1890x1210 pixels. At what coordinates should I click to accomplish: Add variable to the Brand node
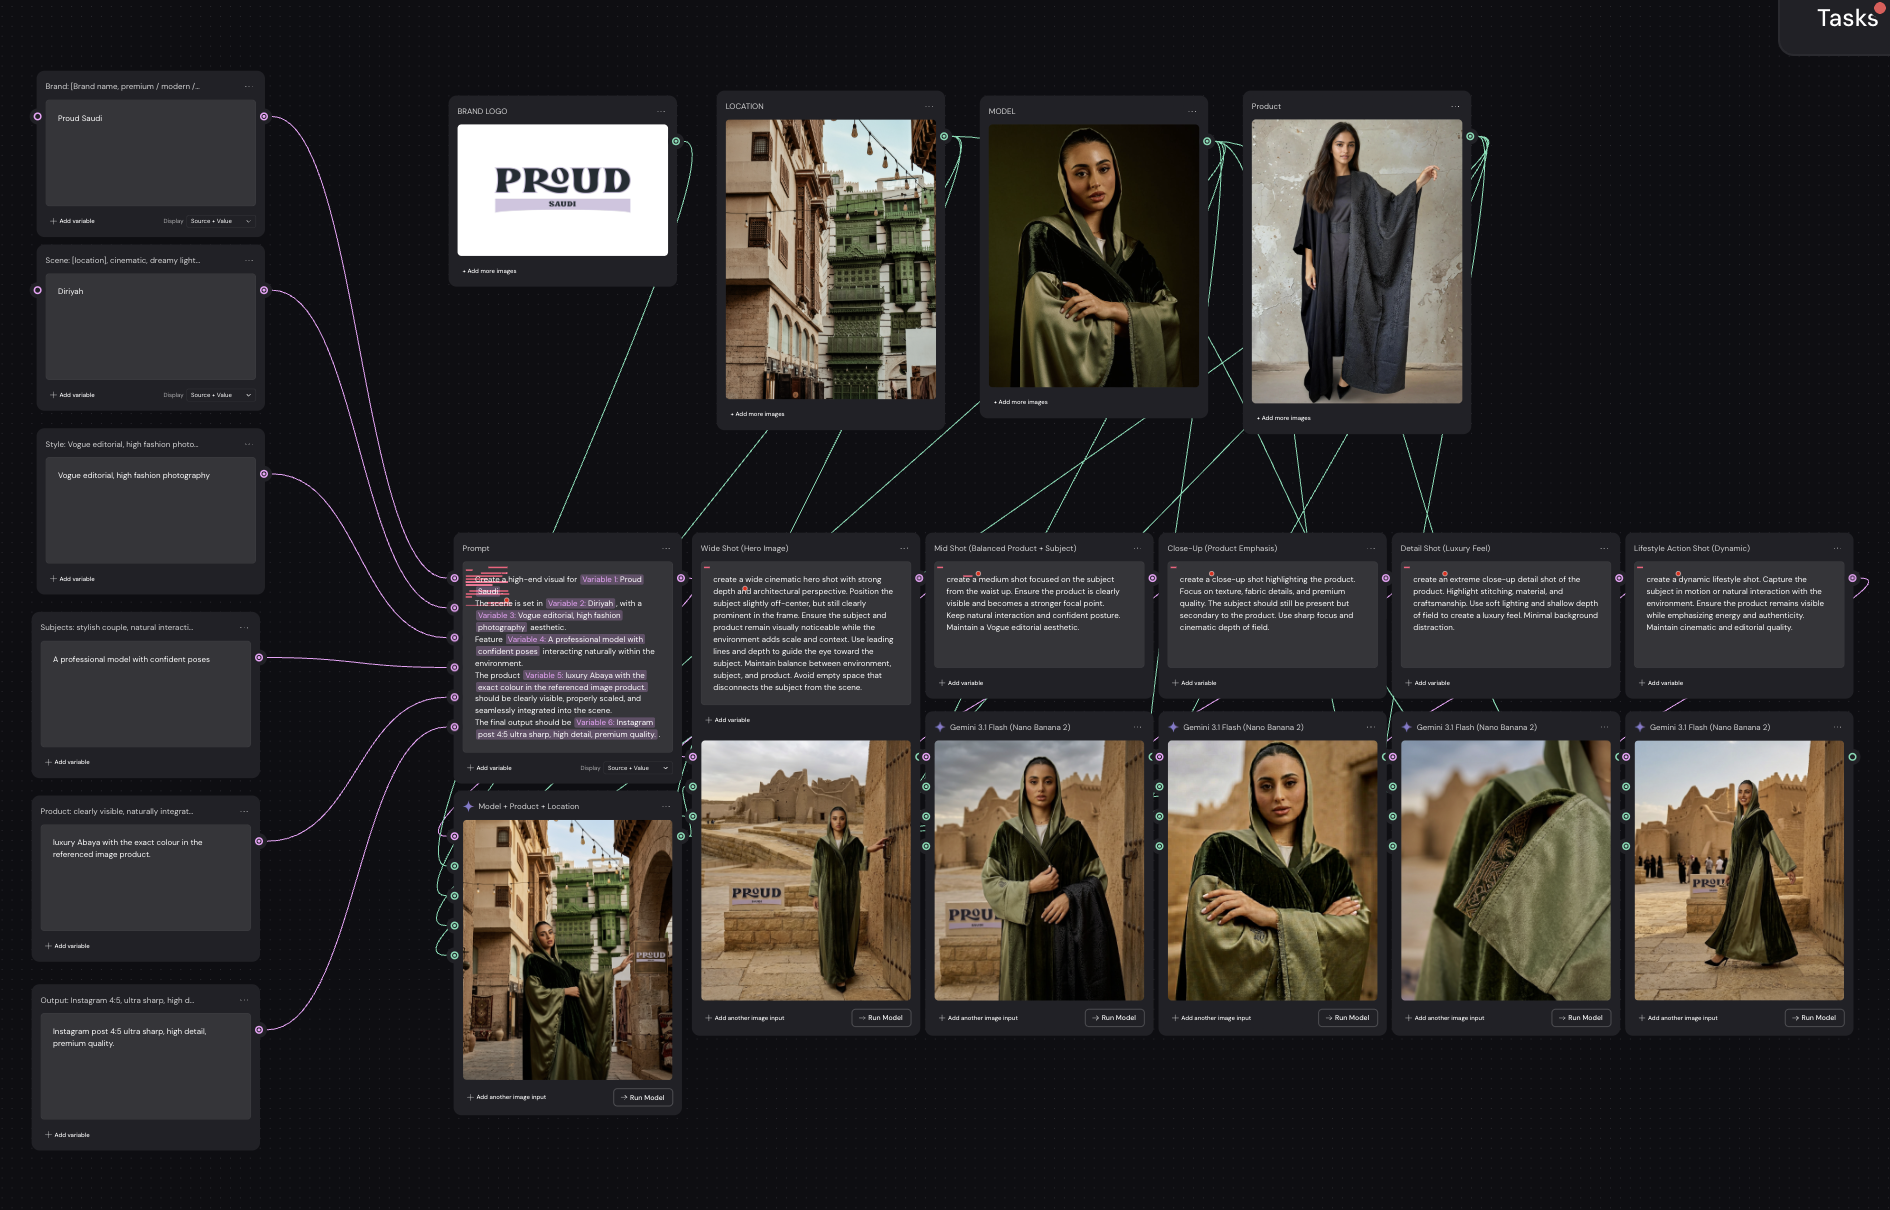click(72, 221)
